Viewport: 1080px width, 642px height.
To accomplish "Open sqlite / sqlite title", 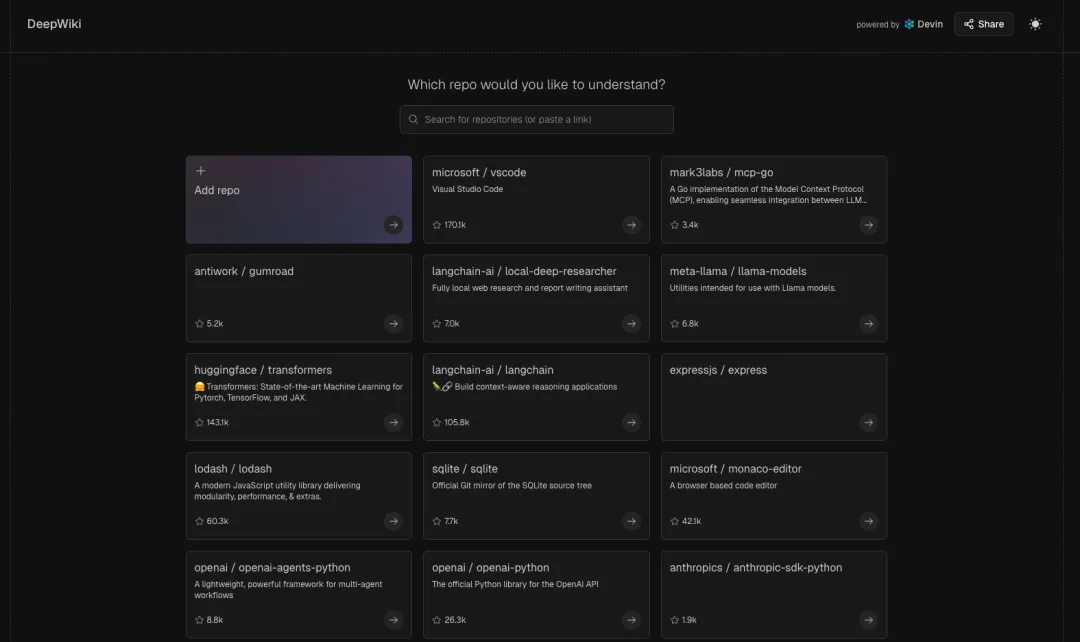I will pos(465,468).
